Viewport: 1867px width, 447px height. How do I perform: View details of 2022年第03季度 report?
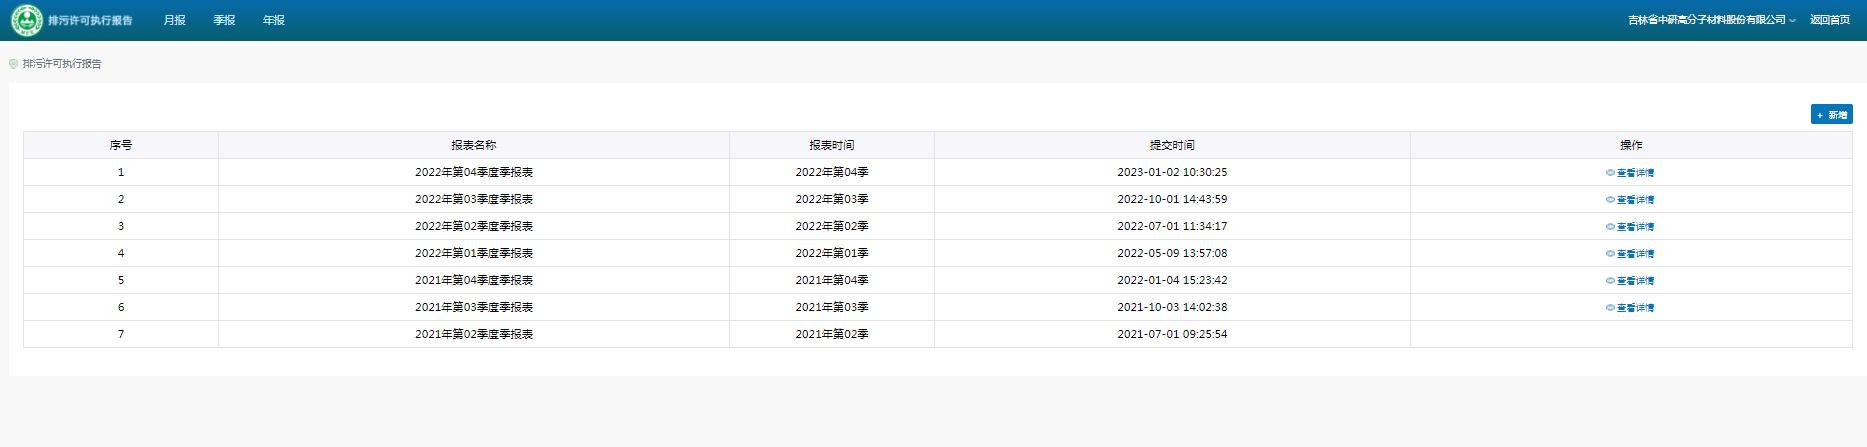[1630, 200]
